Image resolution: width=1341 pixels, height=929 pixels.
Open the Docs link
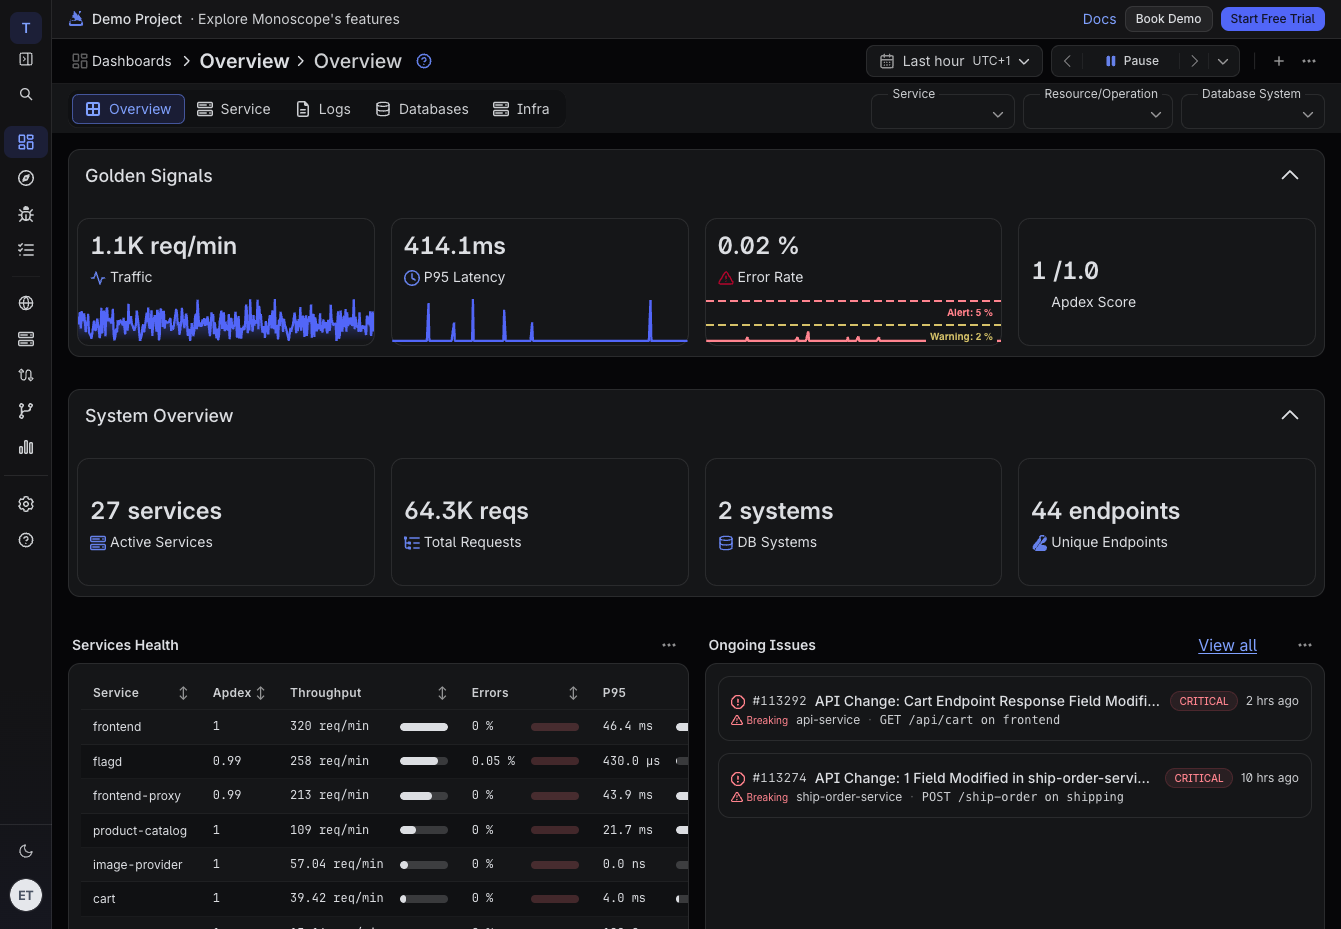point(1099,19)
